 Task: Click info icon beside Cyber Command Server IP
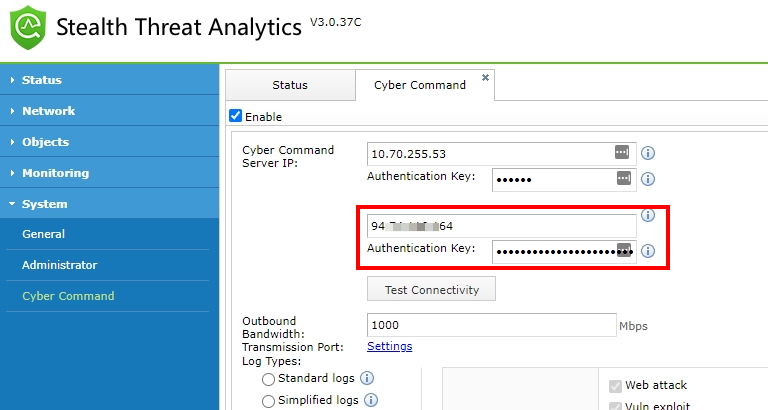coord(648,153)
